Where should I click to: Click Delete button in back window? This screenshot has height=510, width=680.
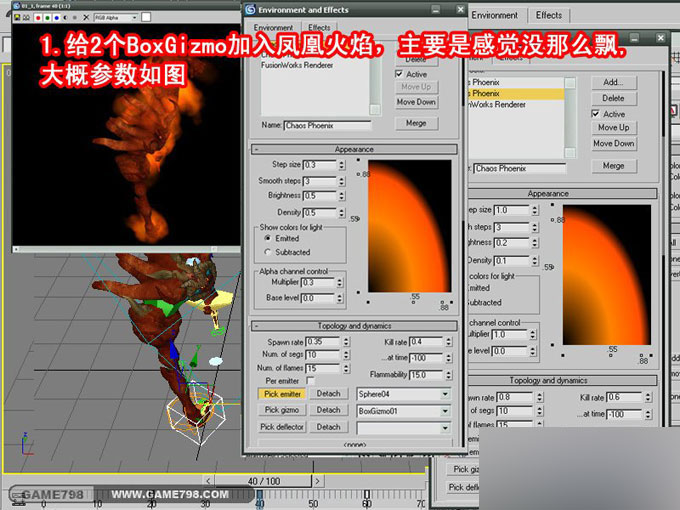(x=614, y=98)
